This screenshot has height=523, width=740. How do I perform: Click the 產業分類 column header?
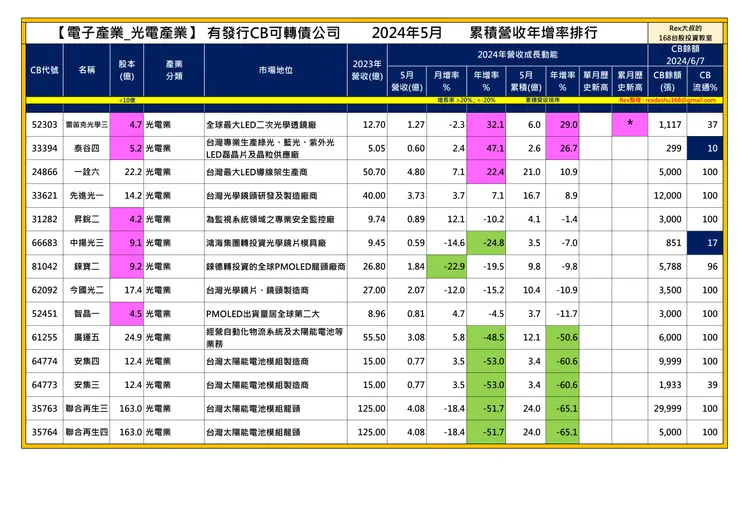(174, 70)
